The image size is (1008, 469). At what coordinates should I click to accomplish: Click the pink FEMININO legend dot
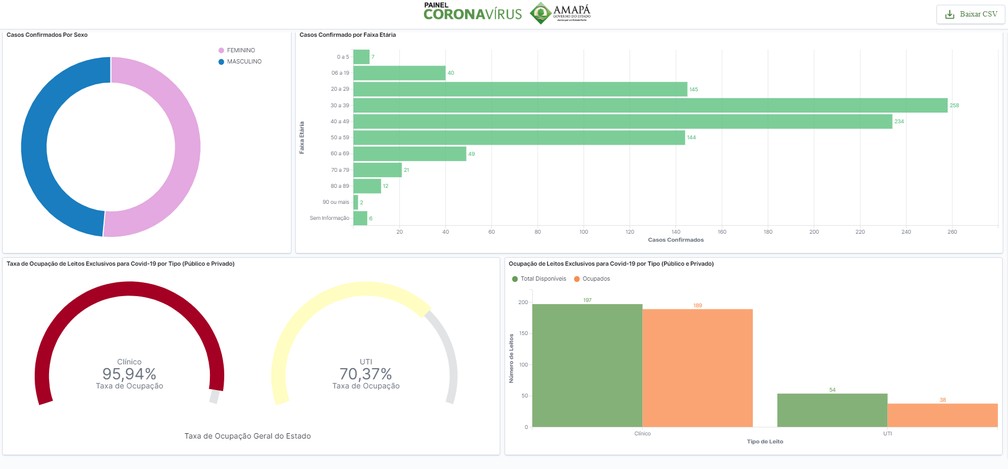pos(222,50)
